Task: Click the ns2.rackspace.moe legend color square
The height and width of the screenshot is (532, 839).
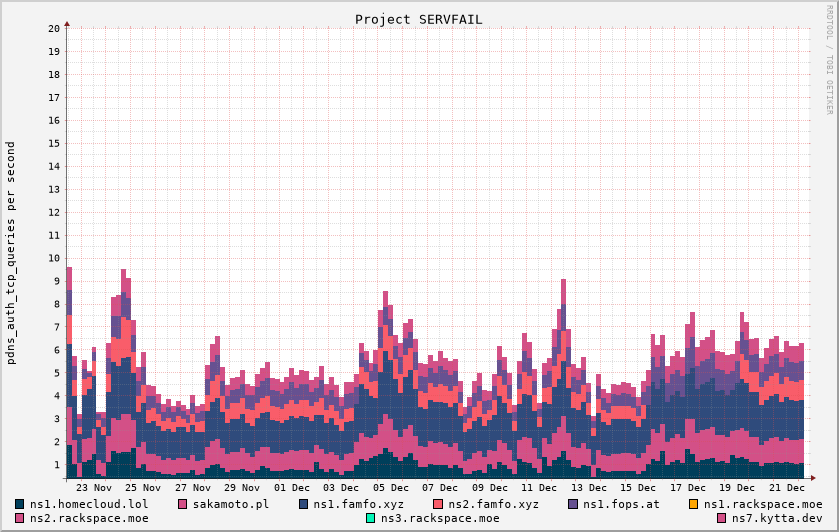Action: (x=20, y=518)
